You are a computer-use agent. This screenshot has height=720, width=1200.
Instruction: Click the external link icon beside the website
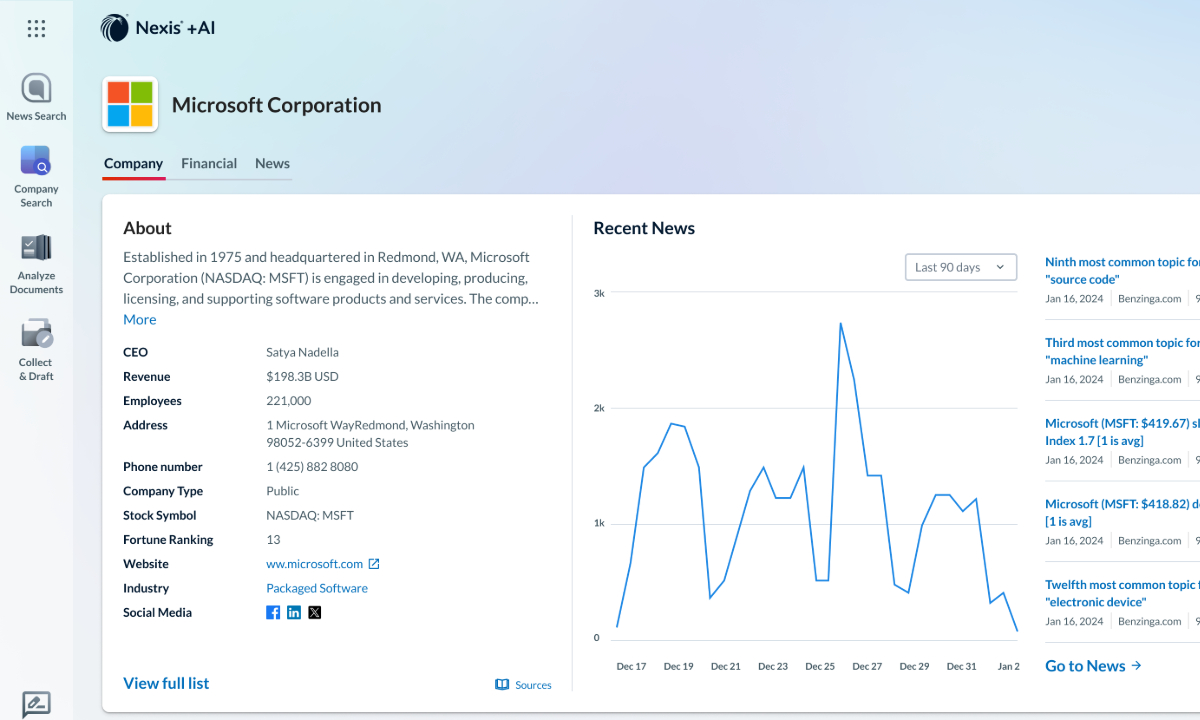[x=374, y=563]
